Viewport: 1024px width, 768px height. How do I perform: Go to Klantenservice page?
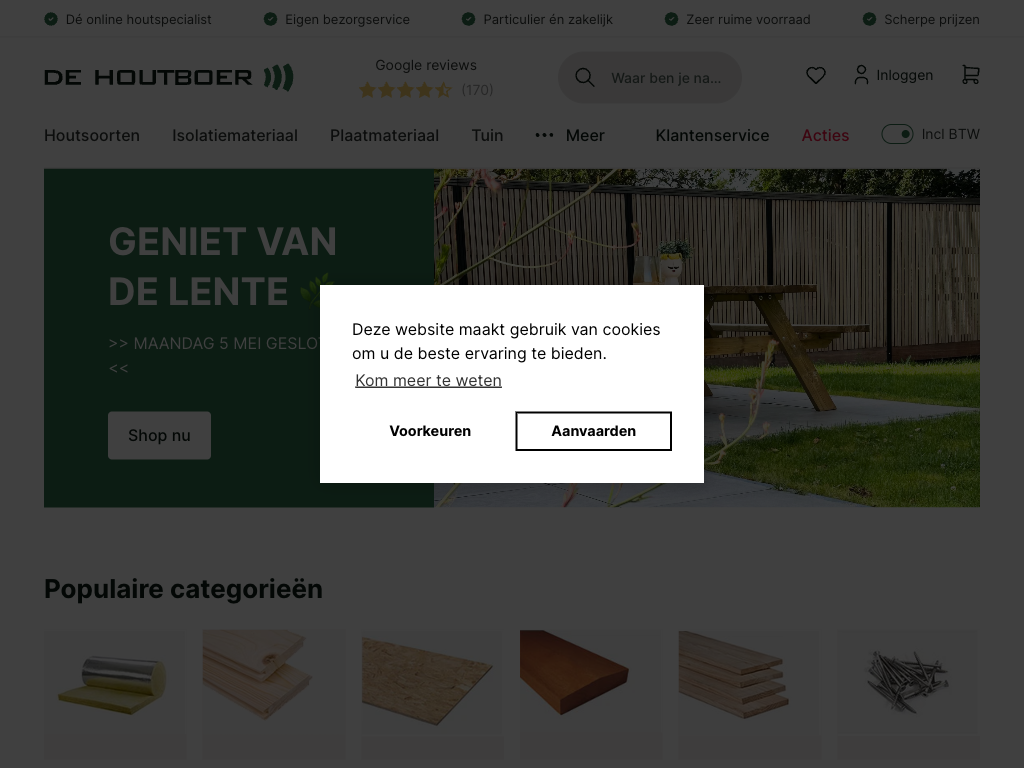click(x=712, y=135)
